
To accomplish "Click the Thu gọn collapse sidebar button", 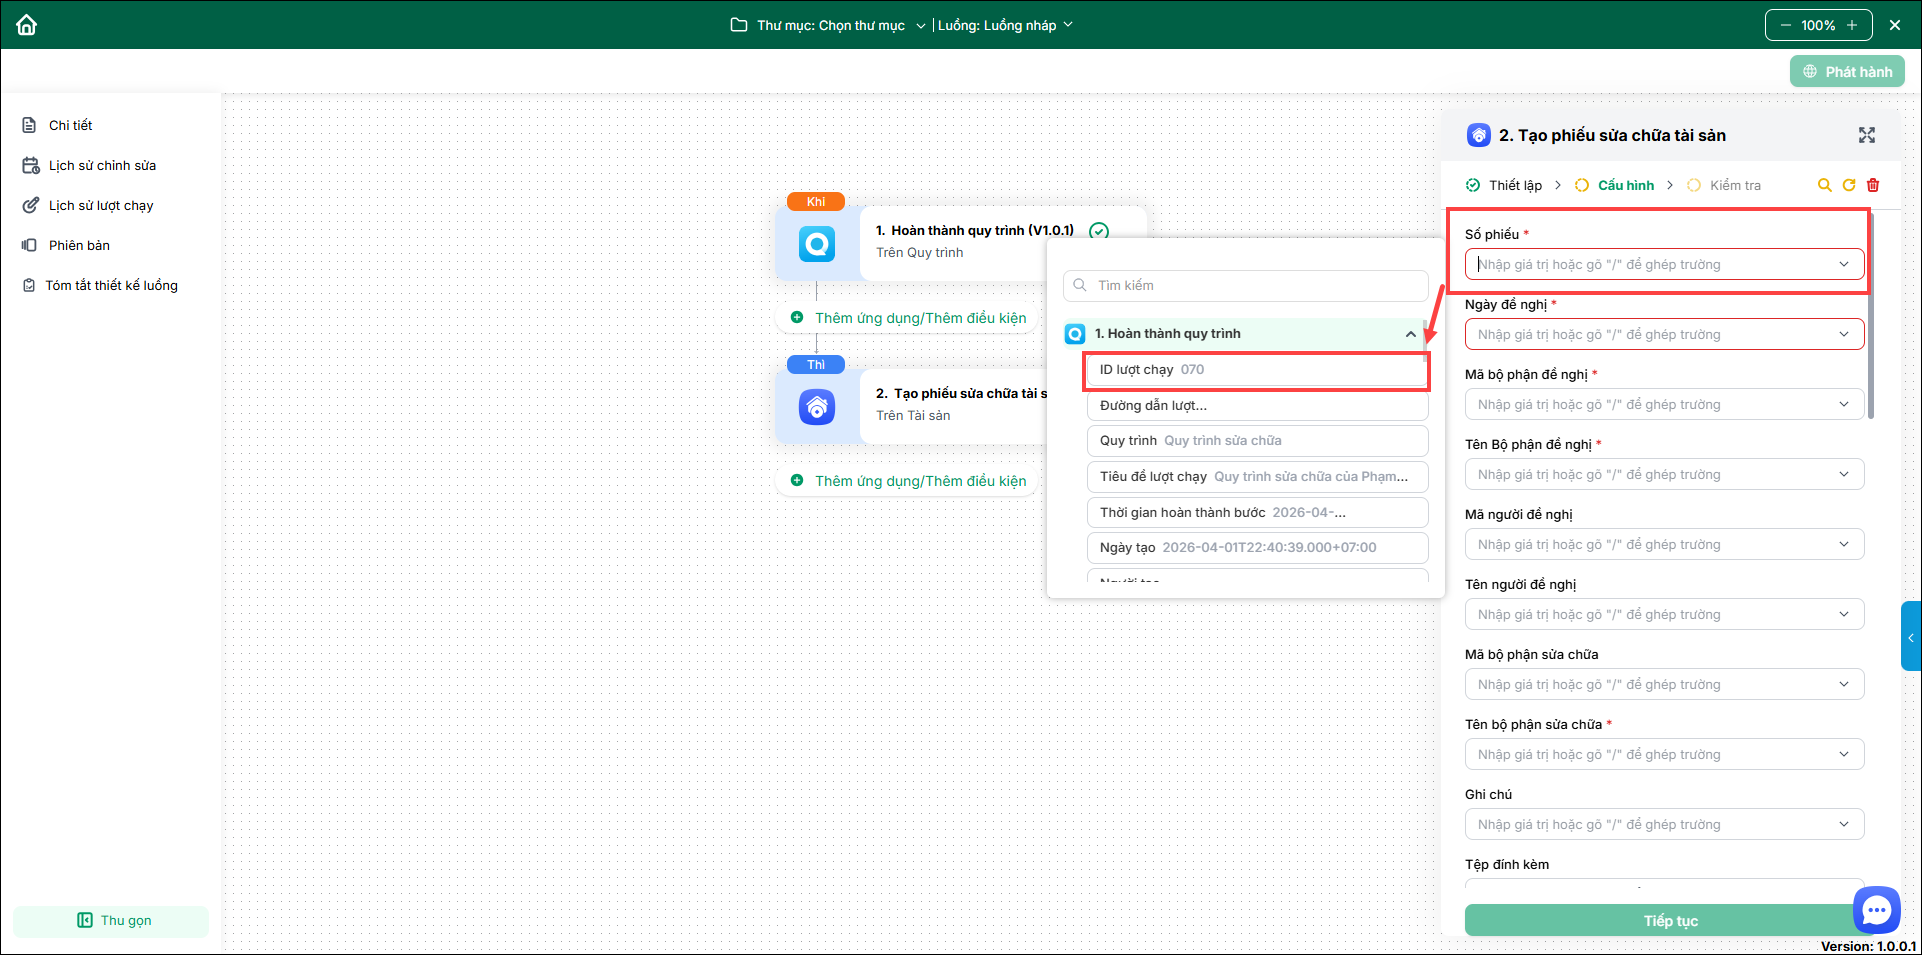I will [113, 920].
